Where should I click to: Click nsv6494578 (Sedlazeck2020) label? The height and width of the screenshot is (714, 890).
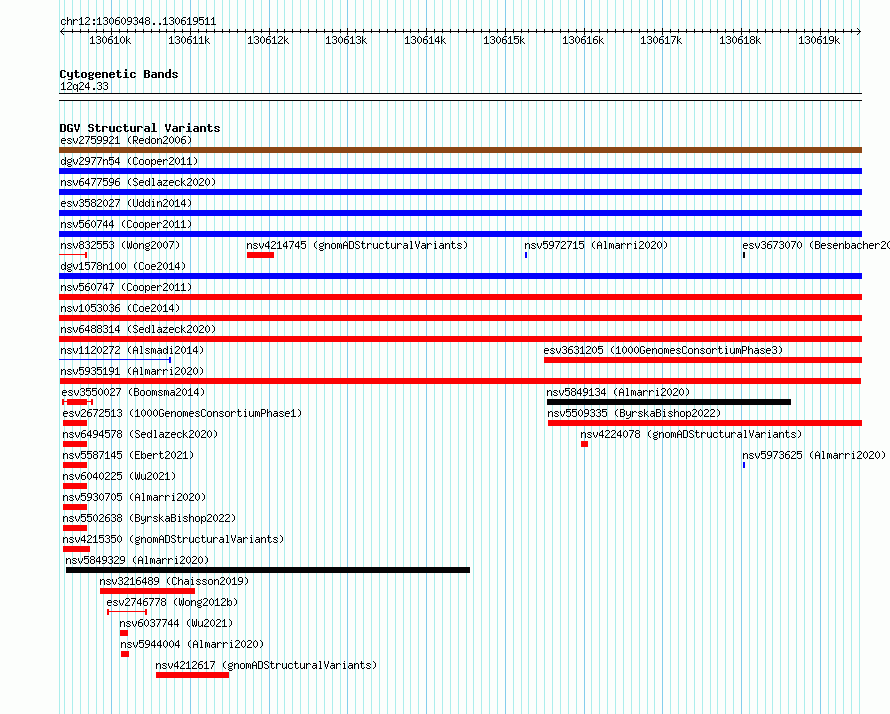[140, 434]
